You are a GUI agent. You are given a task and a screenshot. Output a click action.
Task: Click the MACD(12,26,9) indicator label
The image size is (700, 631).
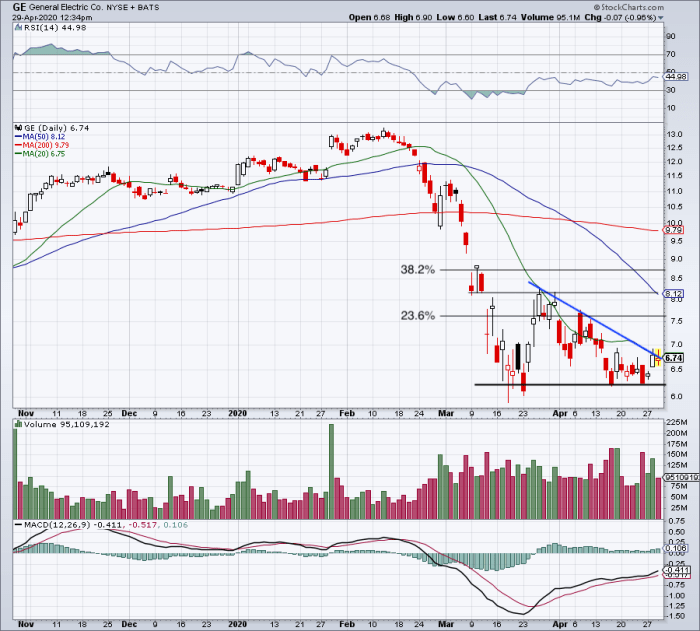coord(57,525)
